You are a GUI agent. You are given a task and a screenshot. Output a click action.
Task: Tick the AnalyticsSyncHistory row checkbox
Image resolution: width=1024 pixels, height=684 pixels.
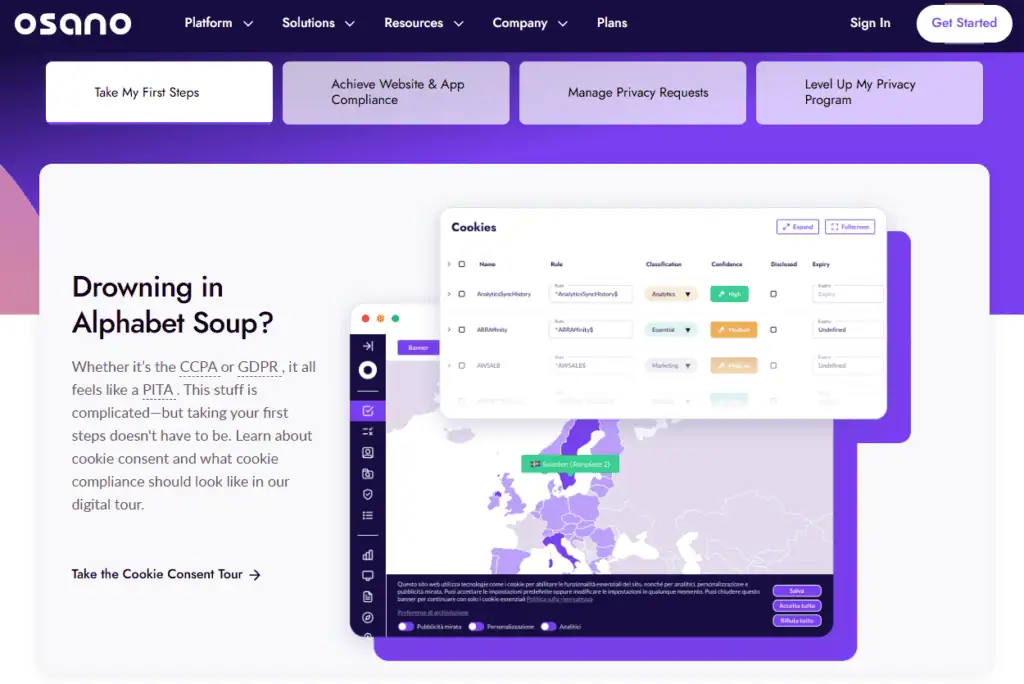click(462, 294)
